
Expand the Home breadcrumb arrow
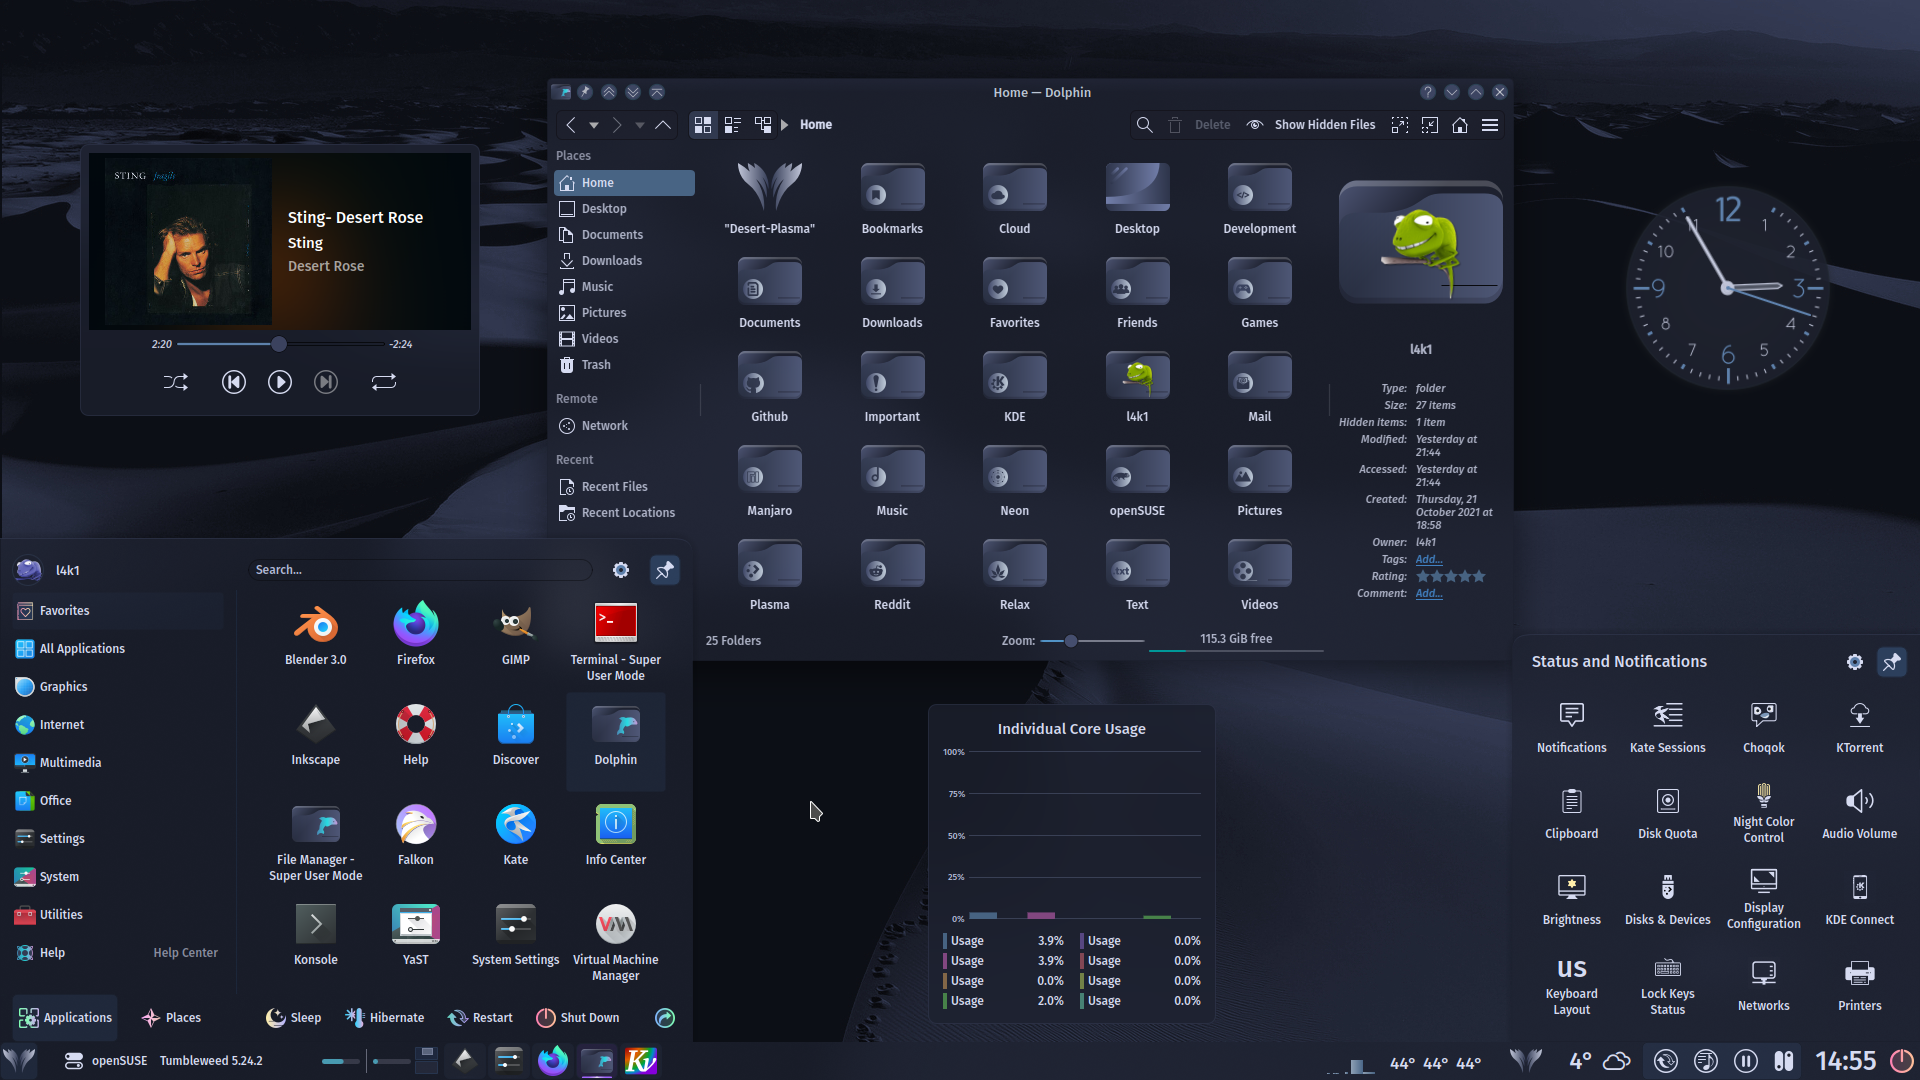click(x=785, y=125)
